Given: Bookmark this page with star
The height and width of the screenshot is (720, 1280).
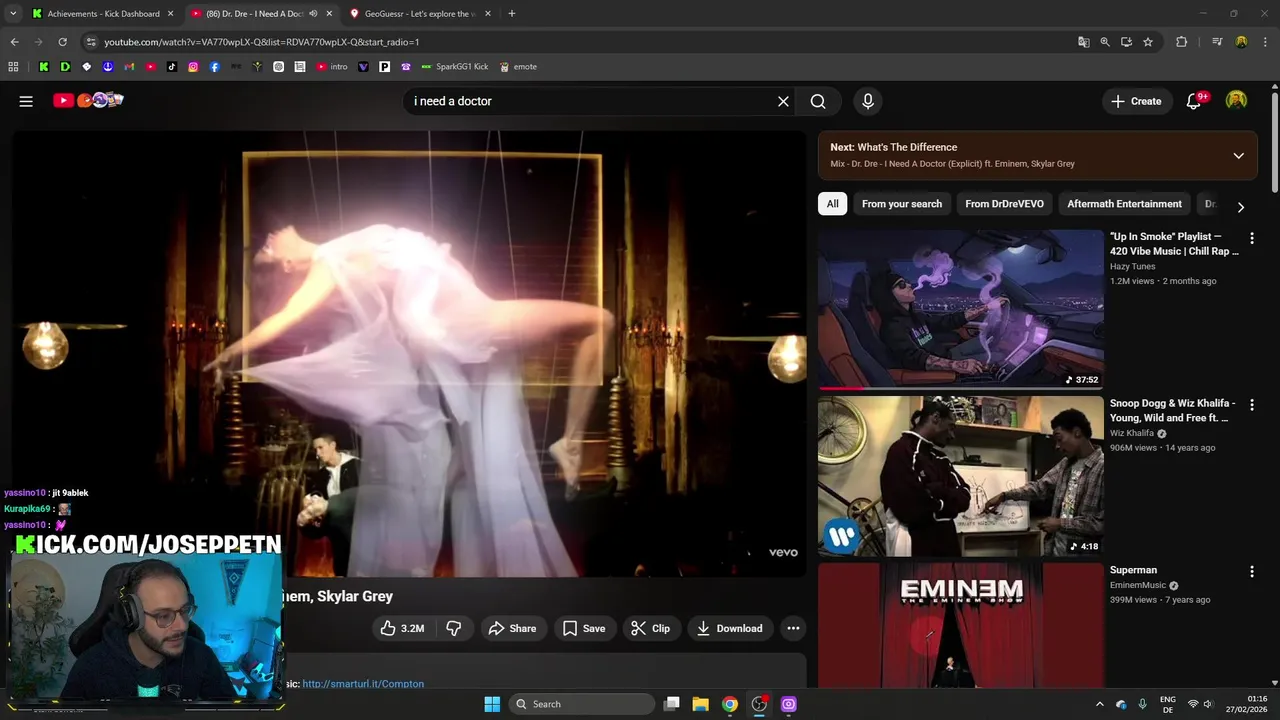Looking at the screenshot, I should coord(1148,42).
